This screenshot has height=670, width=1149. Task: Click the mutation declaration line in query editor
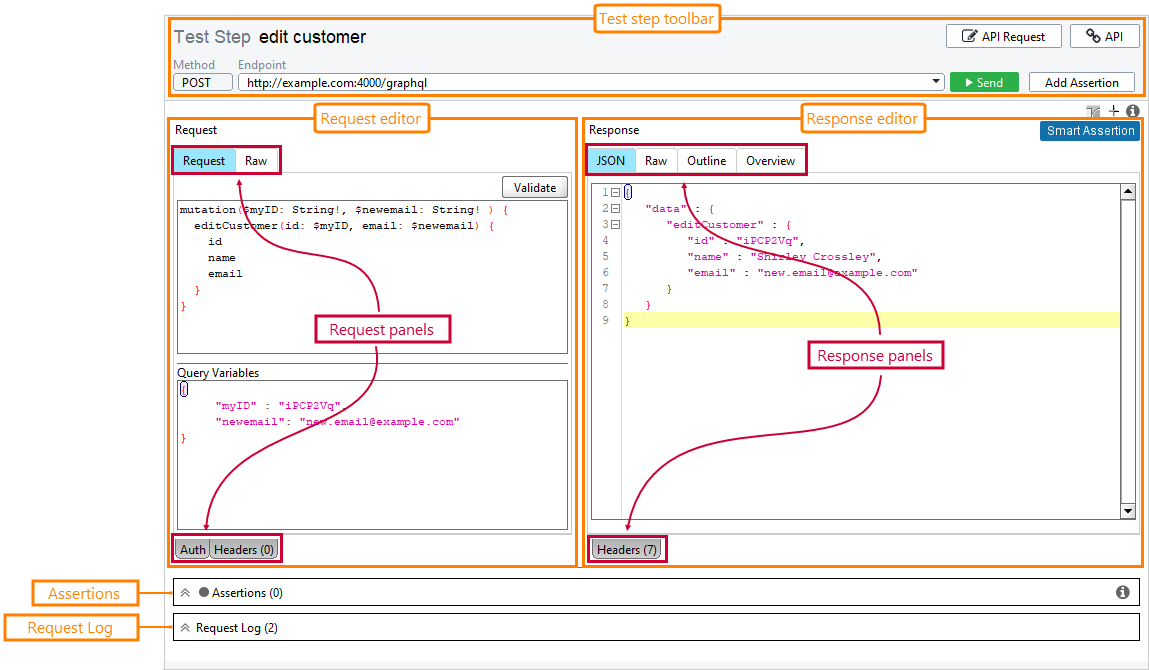coord(344,210)
